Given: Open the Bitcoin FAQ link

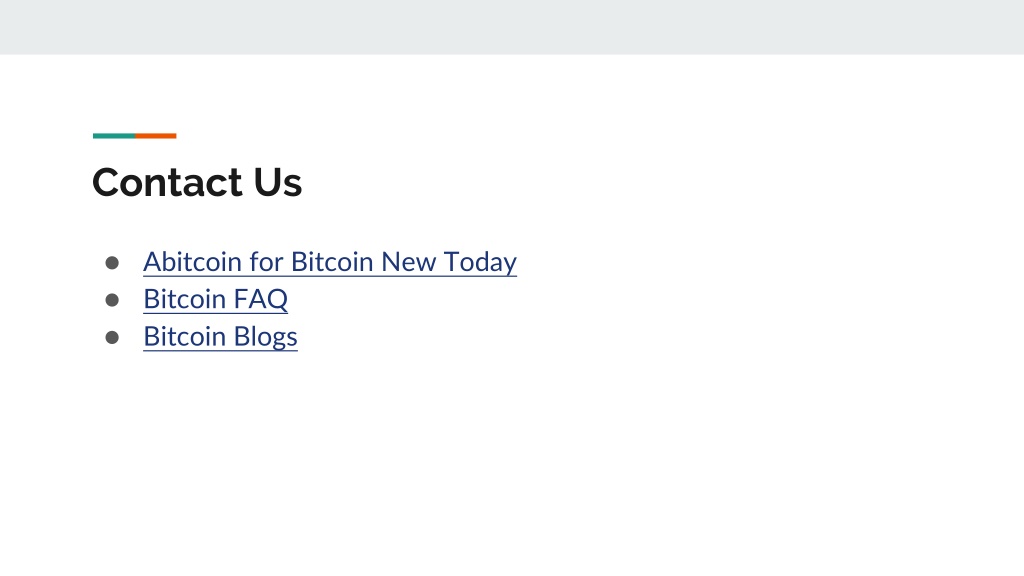Looking at the screenshot, I should pyautogui.click(x=216, y=299).
